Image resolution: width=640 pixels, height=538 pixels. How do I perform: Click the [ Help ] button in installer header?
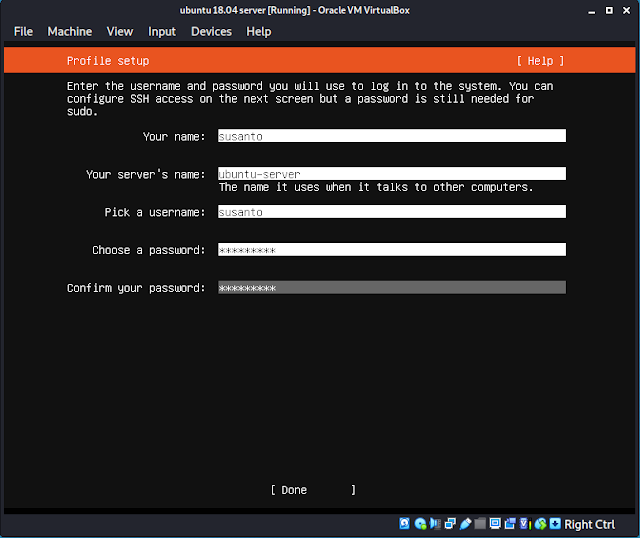(540, 61)
